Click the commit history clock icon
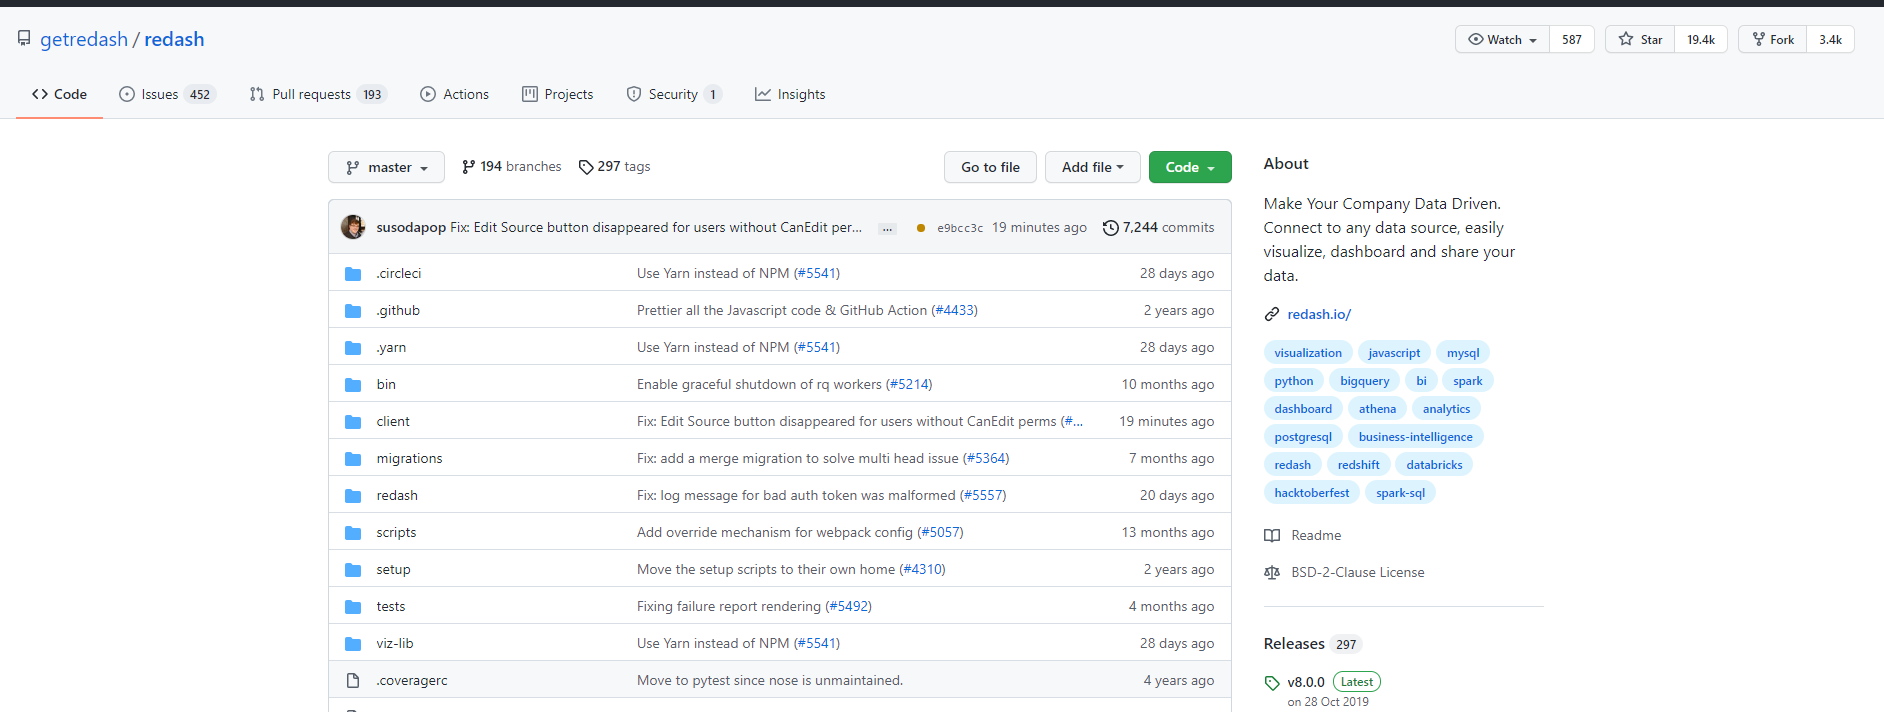Screen dimensions: 1884x712 pos(1110,228)
